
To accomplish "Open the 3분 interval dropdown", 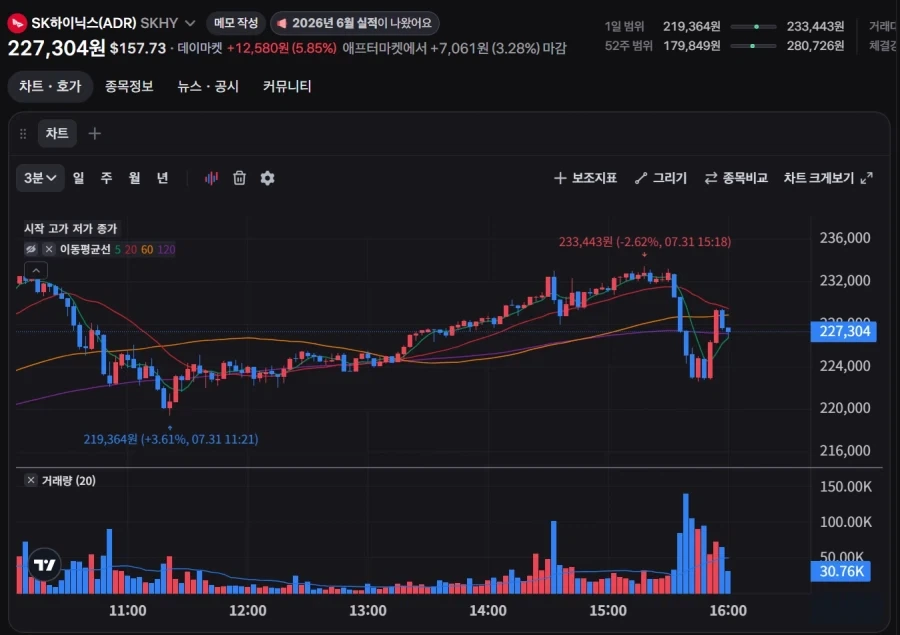I will [x=40, y=178].
